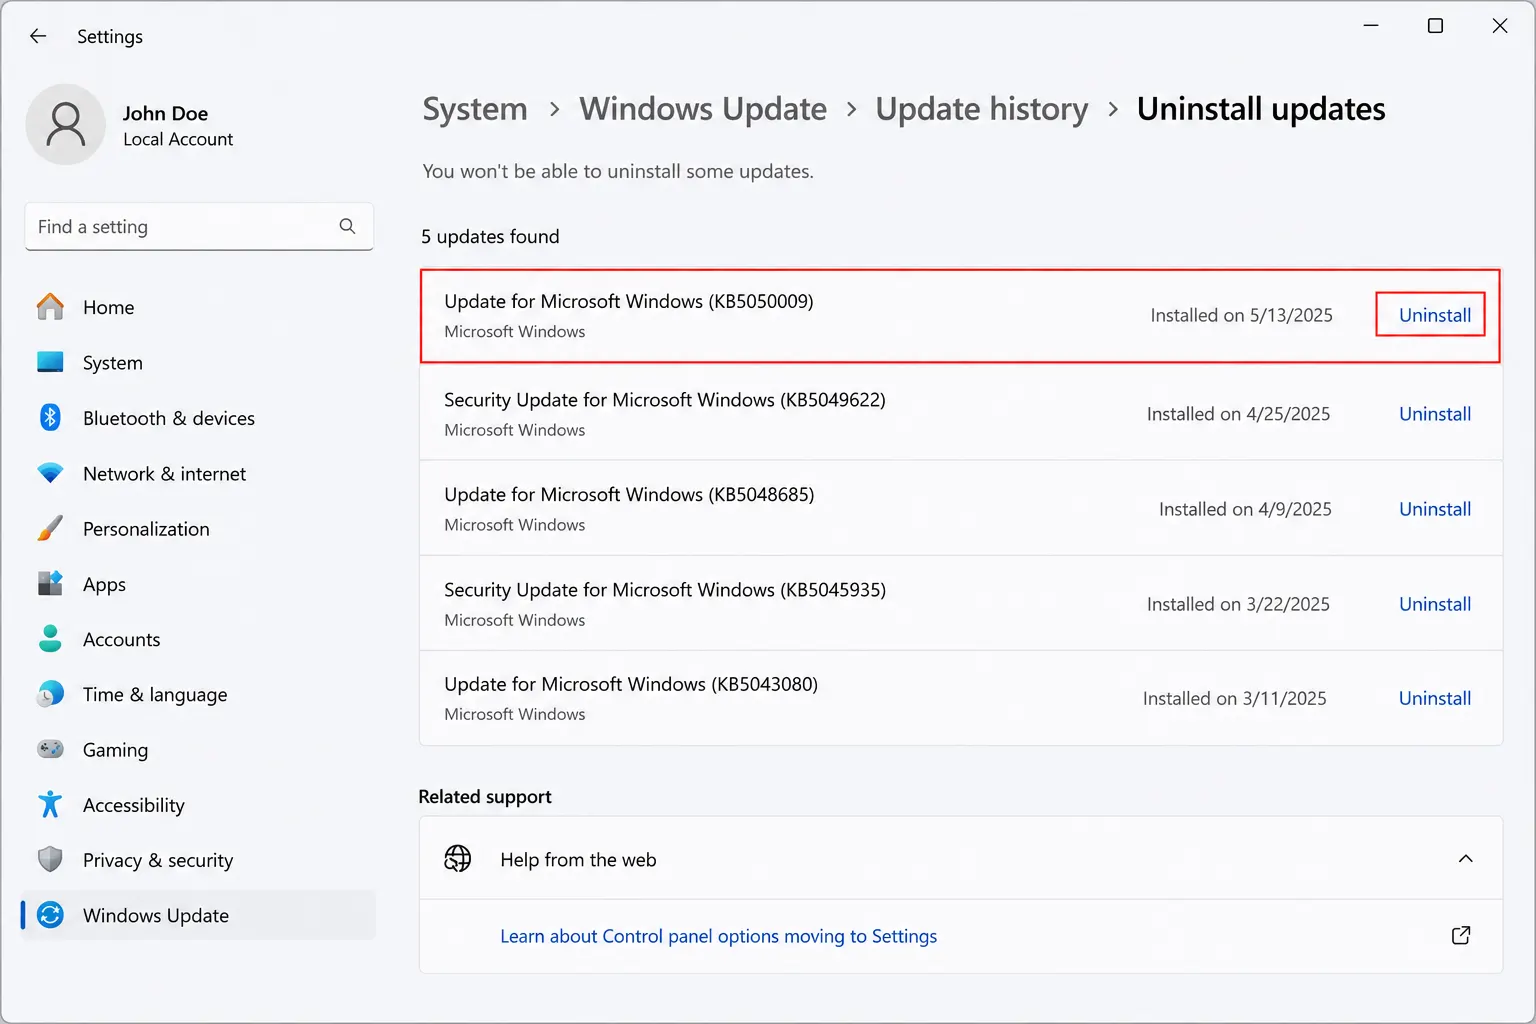This screenshot has height=1024, width=1536.
Task: Select the Gaming sidebar label
Action: pos(115,750)
